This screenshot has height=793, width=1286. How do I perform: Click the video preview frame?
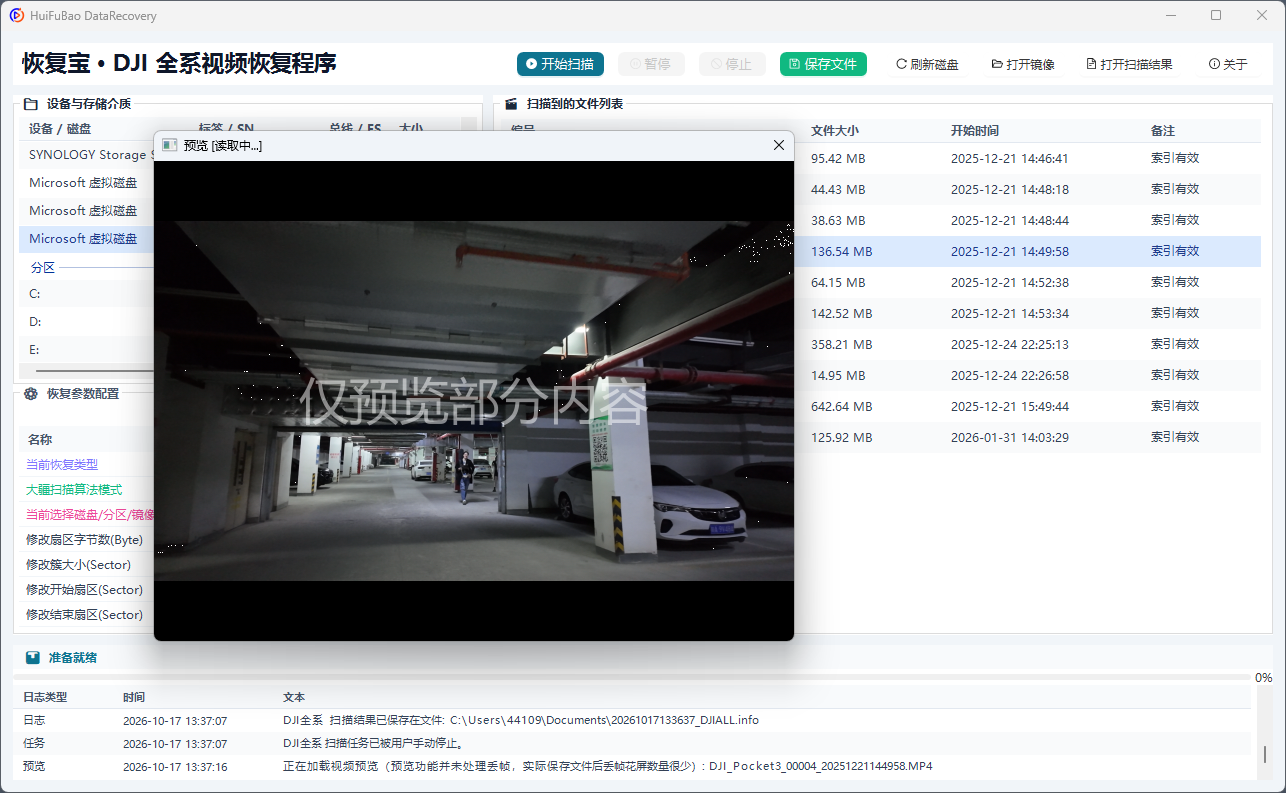[x=474, y=400]
